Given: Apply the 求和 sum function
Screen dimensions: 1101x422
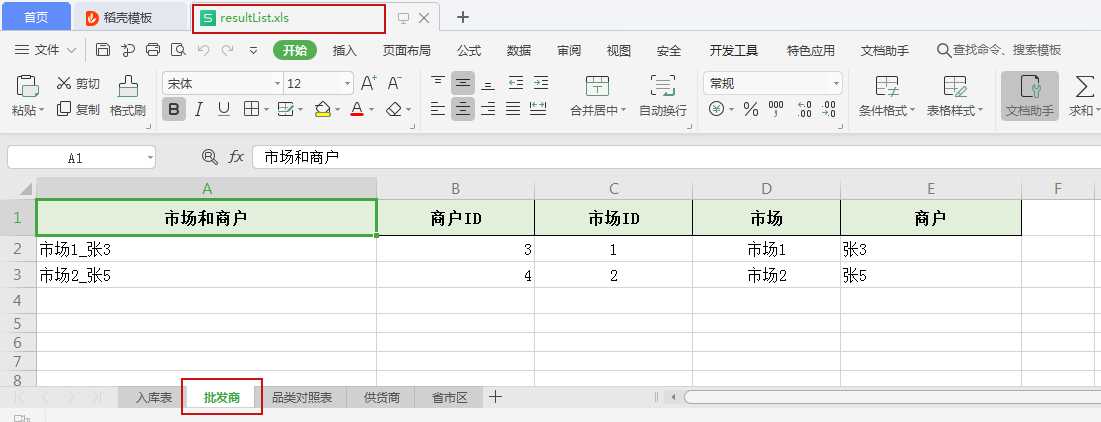Looking at the screenshot, I should (1083, 96).
